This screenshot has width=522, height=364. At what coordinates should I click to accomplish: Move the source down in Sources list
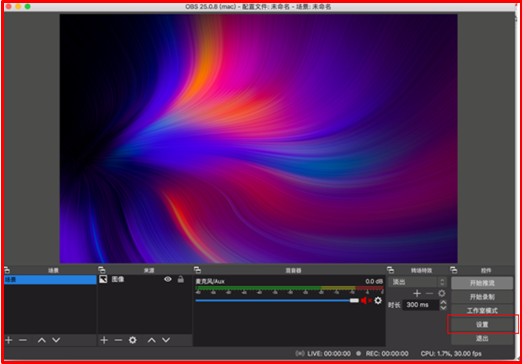coord(166,340)
